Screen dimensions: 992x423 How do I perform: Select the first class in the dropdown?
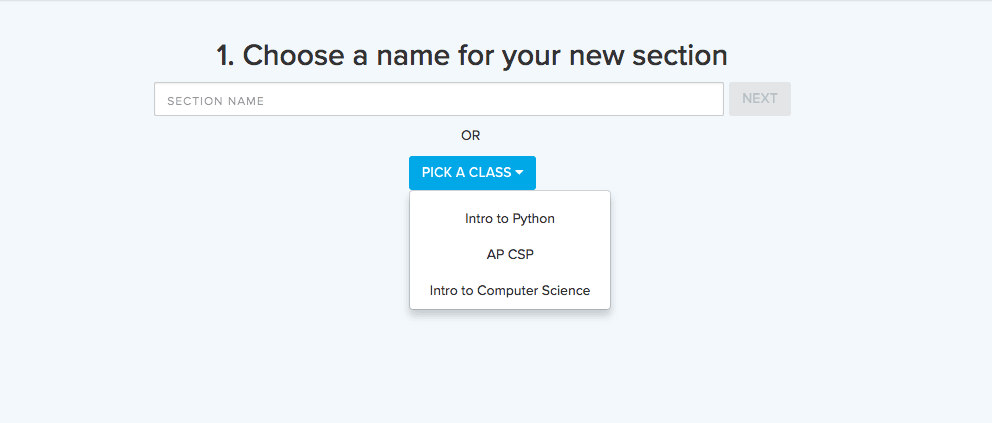click(509, 218)
